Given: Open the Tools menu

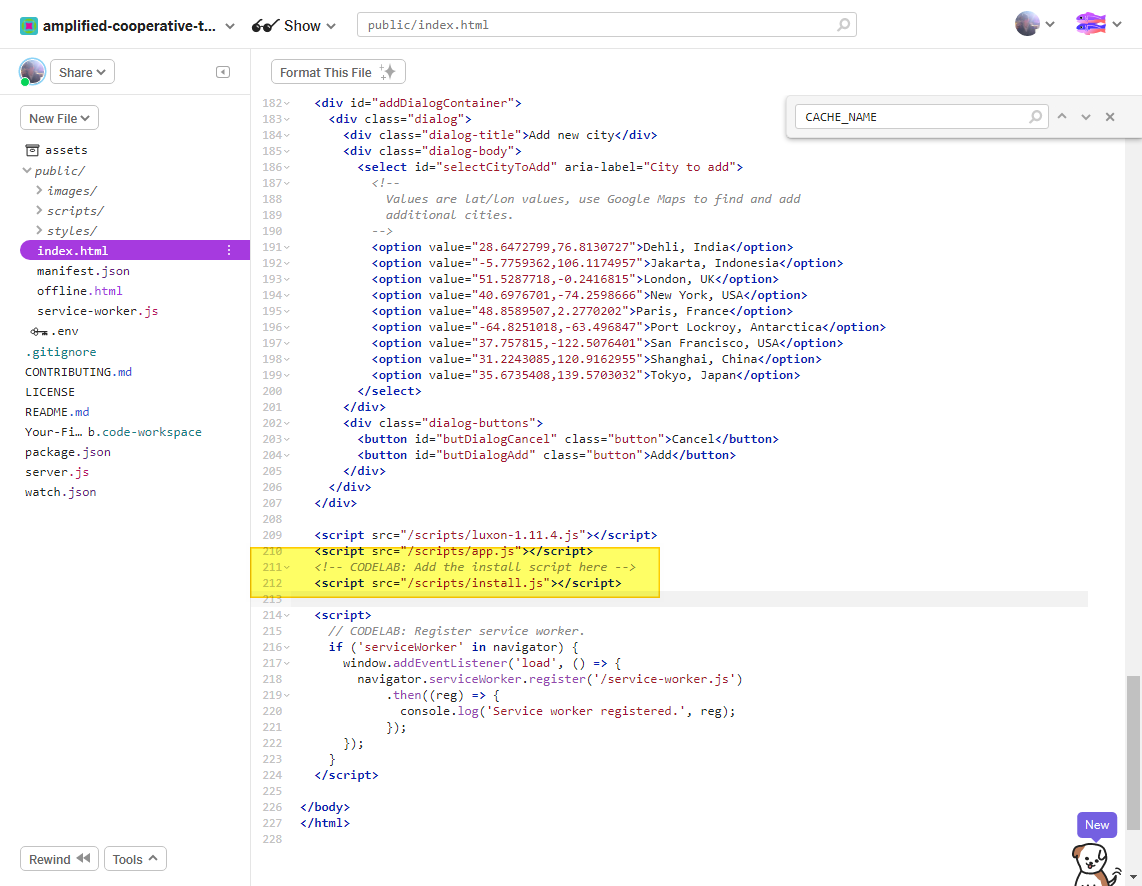Looking at the screenshot, I should pyautogui.click(x=135, y=859).
